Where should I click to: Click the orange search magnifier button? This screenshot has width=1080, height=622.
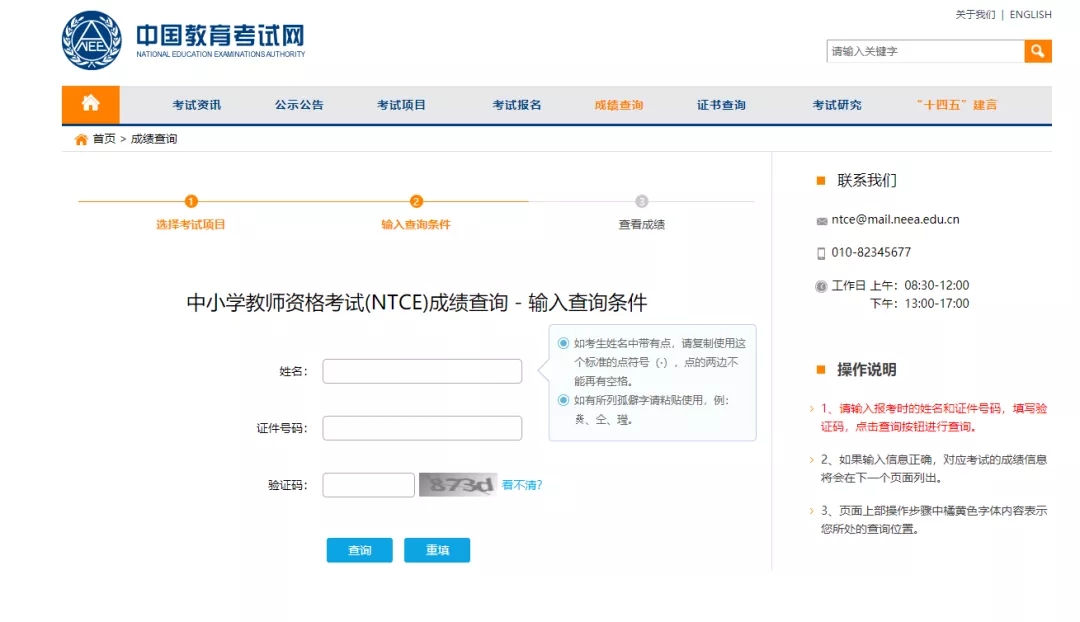click(x=1038, y=51)
